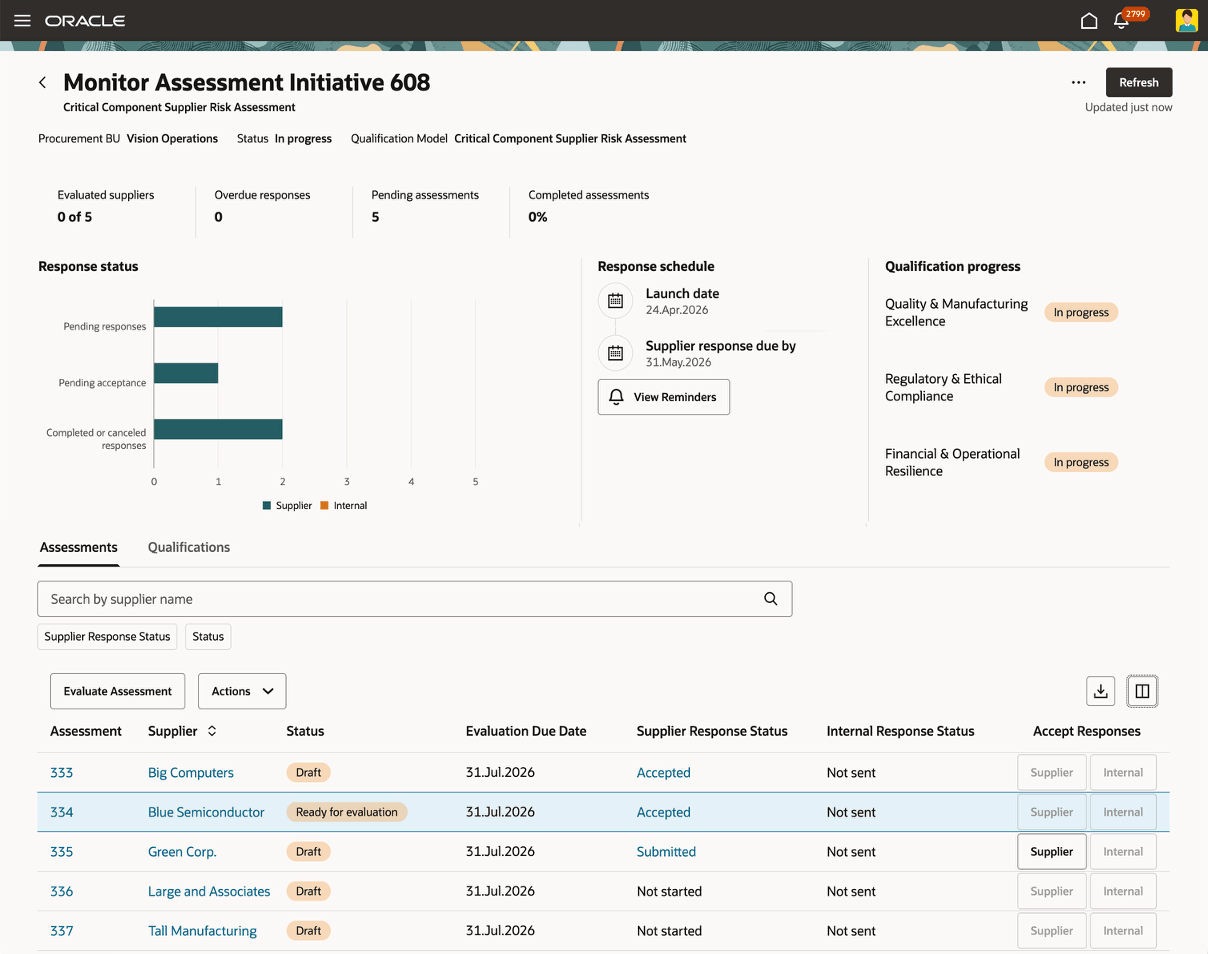Open the column layout settings icon
Viewport: 1208px width, 954px height.
click(x=1142, y=691)
